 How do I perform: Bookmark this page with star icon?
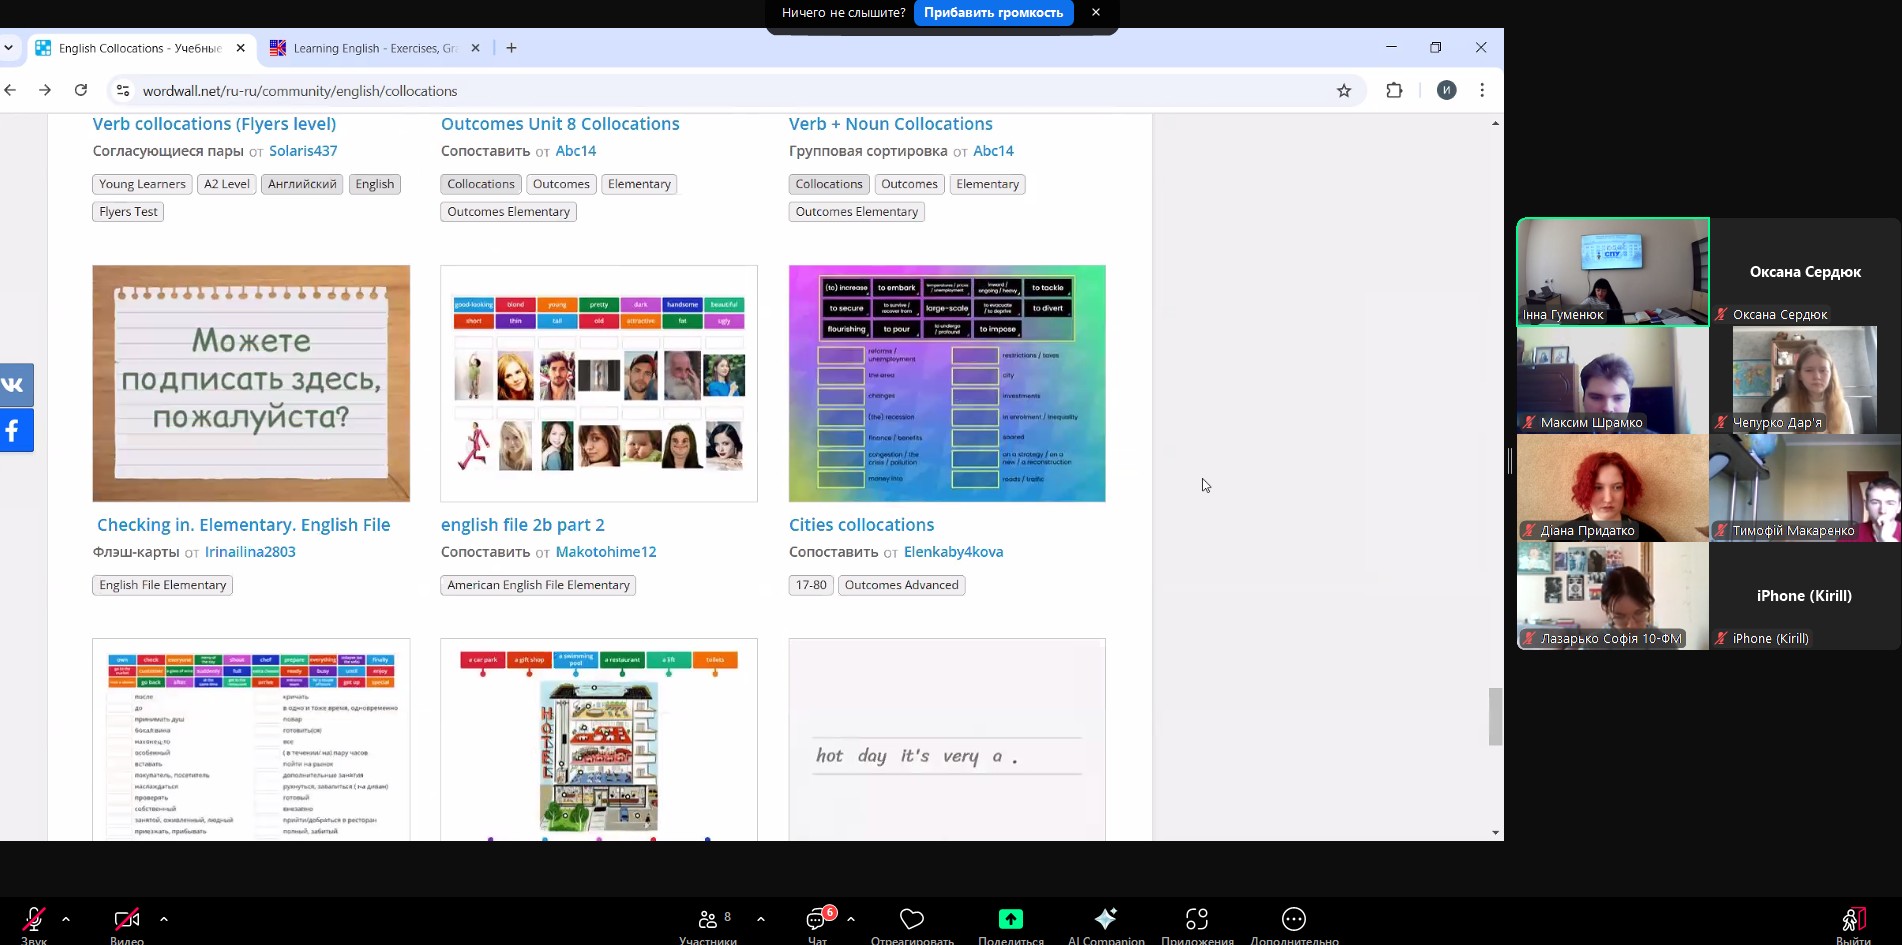(1344, 91)
